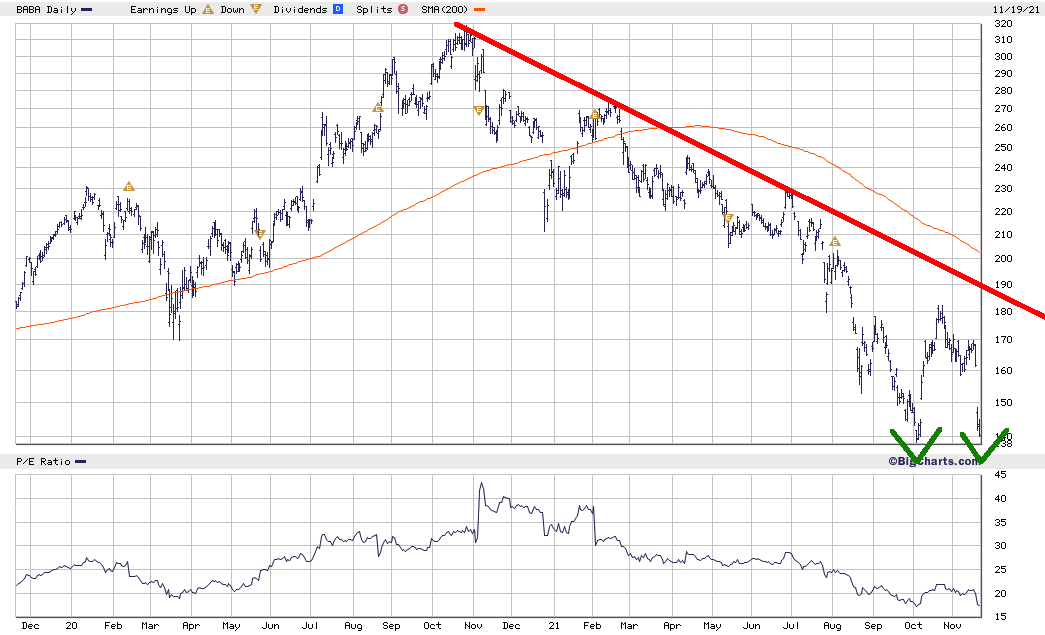This screenshot has width=1045, height=635.
Task: Open the earnings-up marker near August 2021
Action: point(834,242)
